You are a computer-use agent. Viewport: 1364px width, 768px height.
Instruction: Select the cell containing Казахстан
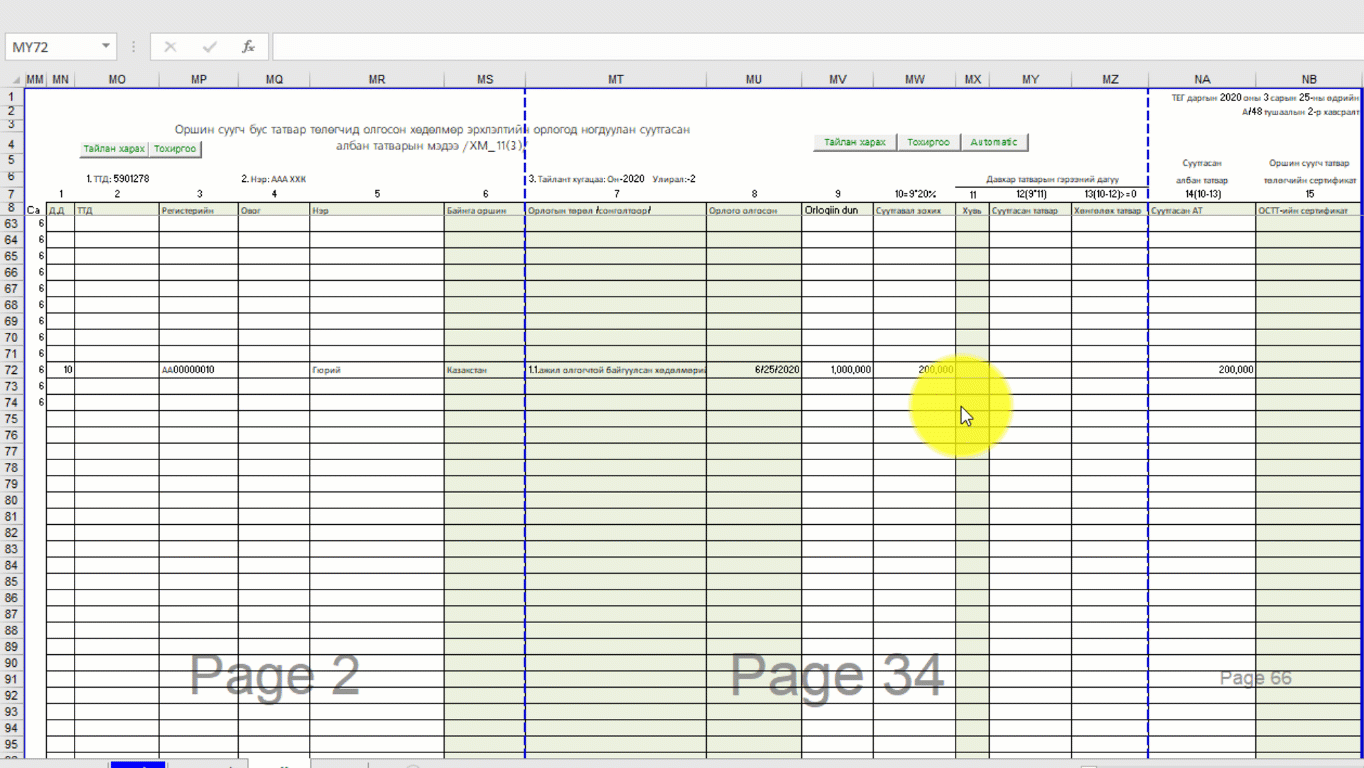point(484,370)
